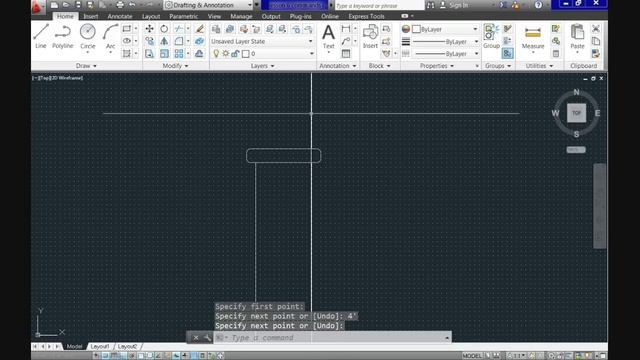The height and width of the screenshot is (360, 640).
Task: Select the Scale tool
Action: coord(164,53)
